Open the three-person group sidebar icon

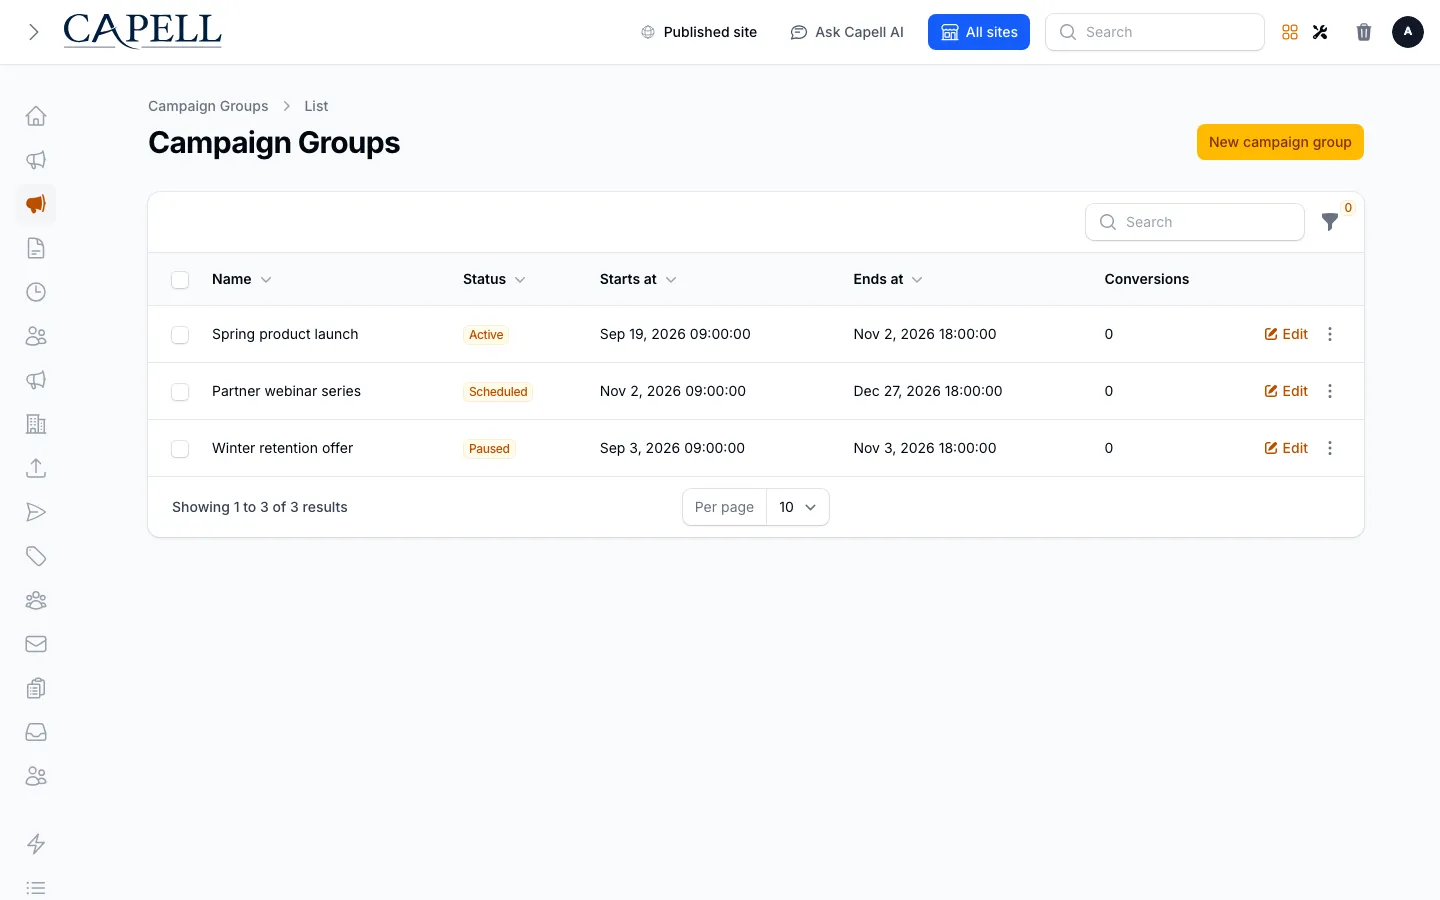[36, 600]
